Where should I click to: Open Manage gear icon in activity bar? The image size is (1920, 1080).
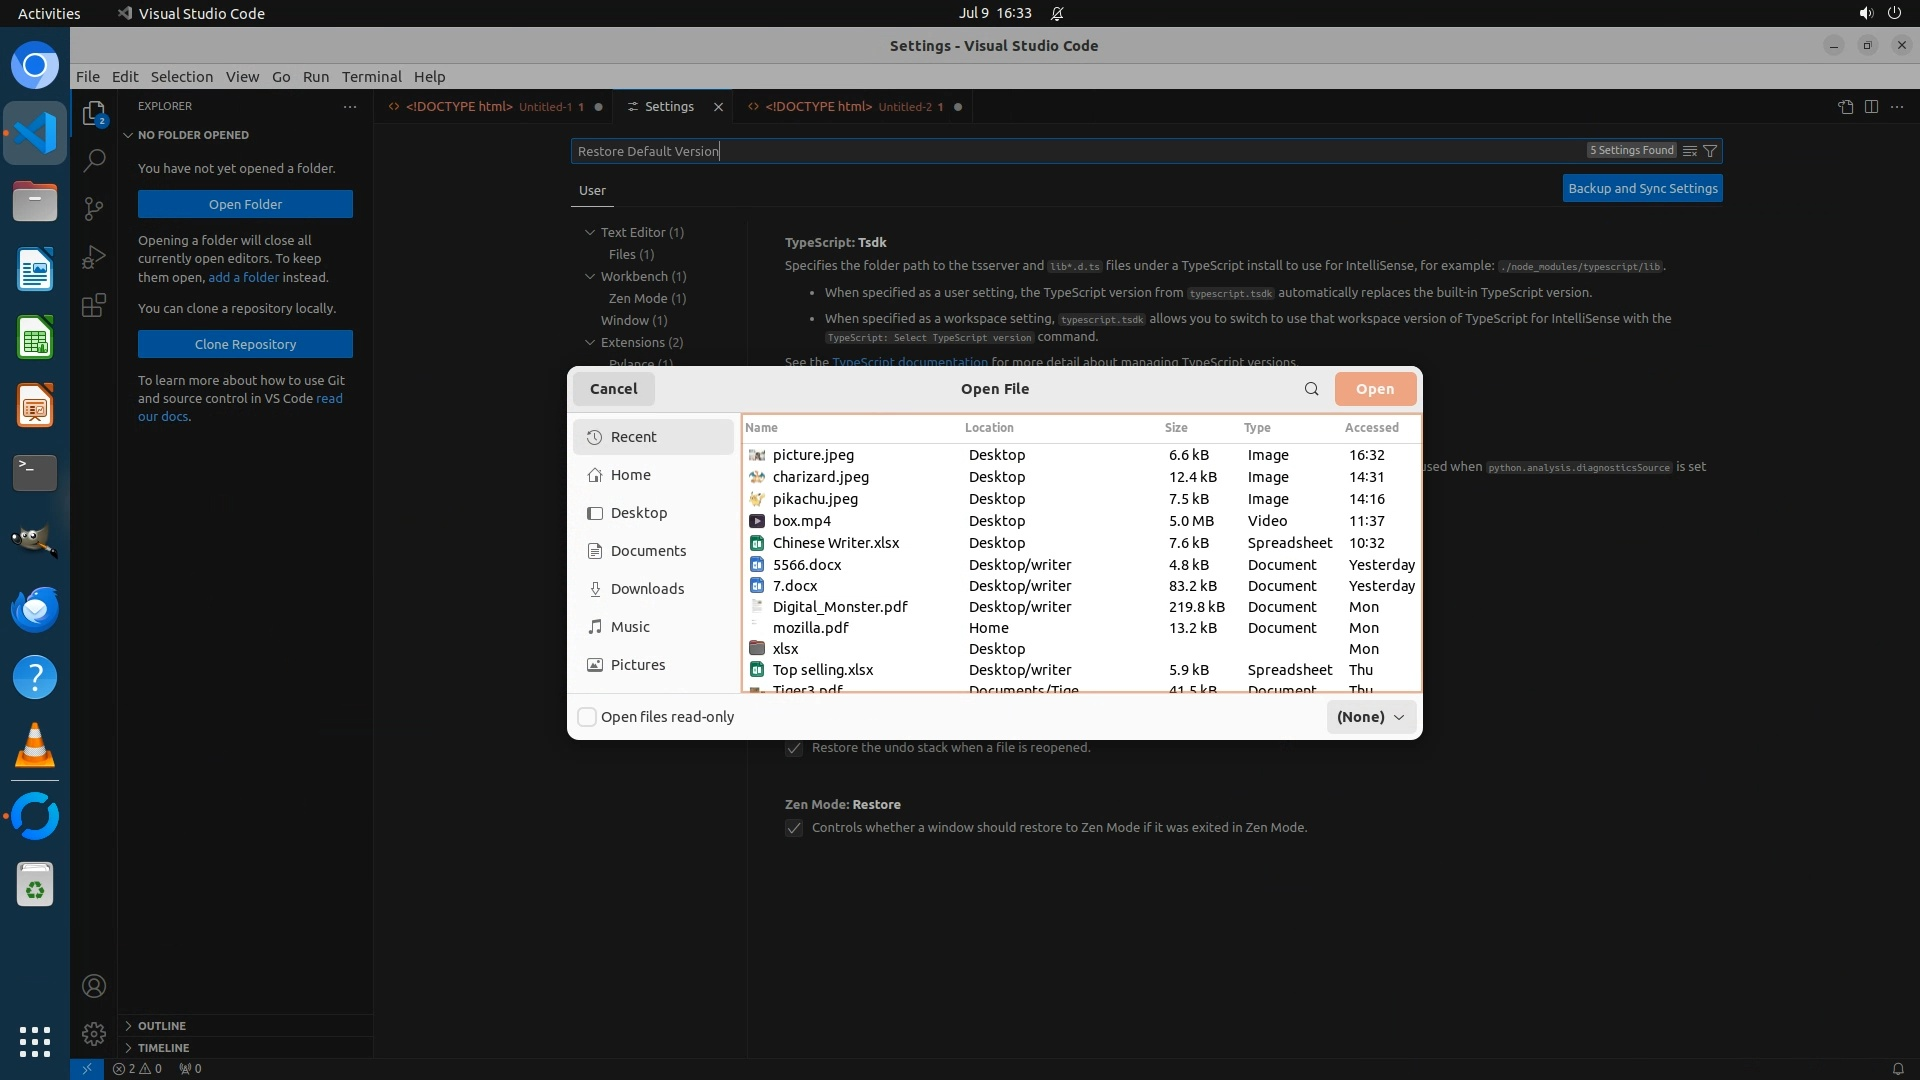click(94, 1033)
